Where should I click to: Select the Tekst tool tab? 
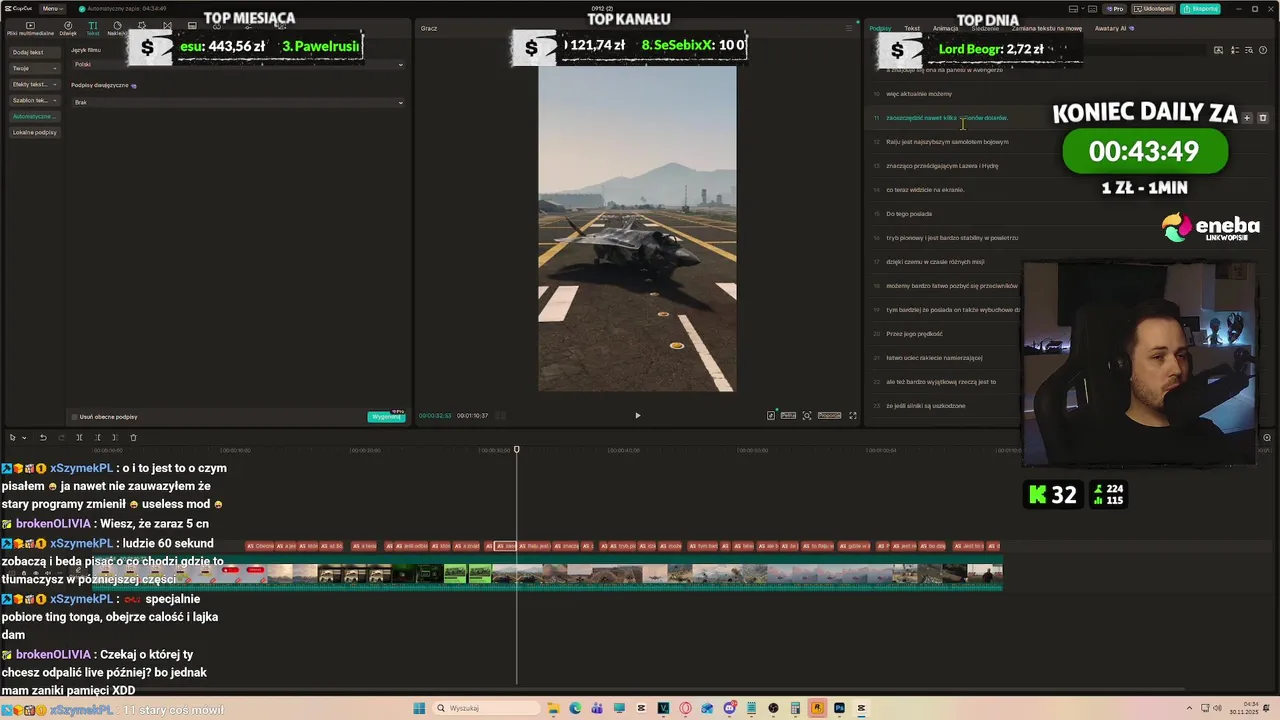[92, 28]
